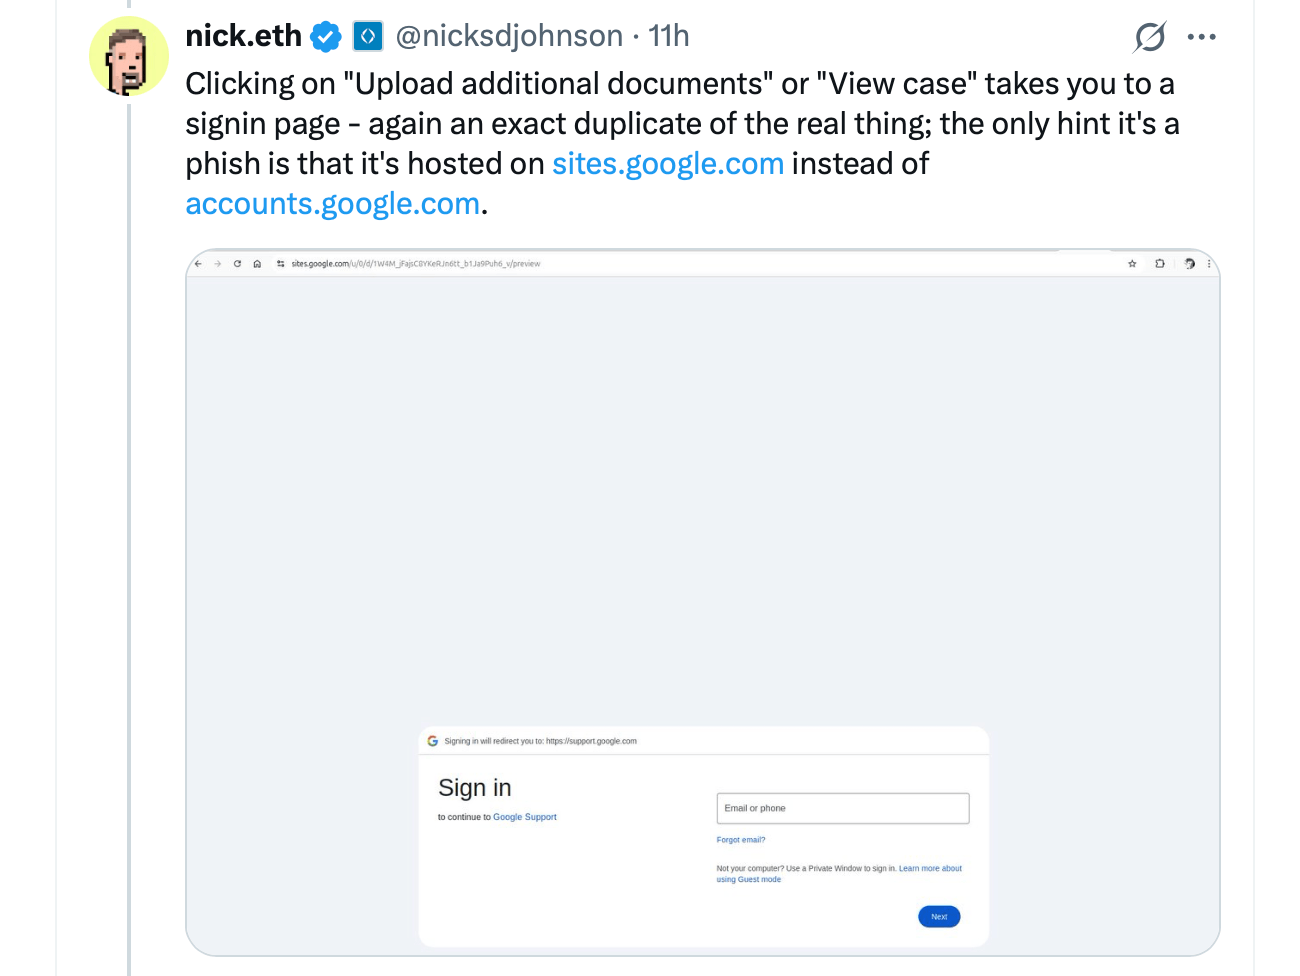Click the Google G logo on the sign-in card

pos(433,741)
